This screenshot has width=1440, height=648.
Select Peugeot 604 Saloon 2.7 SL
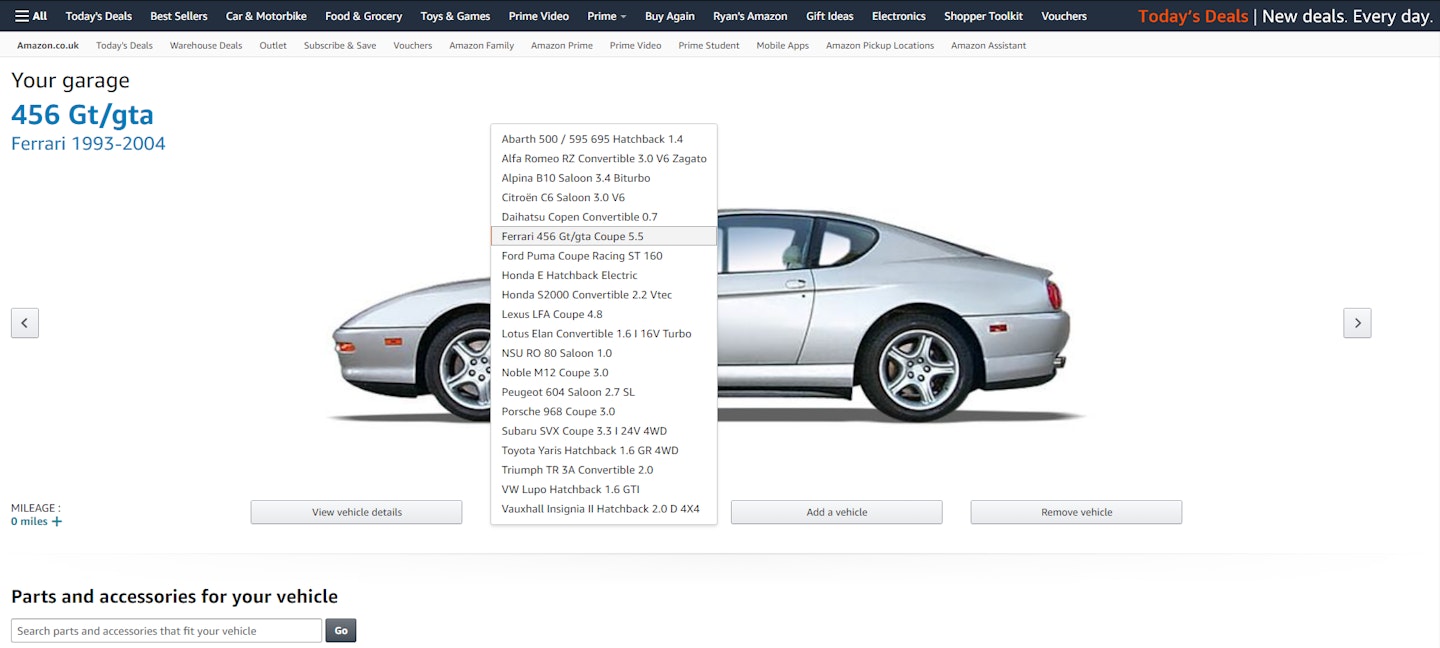coord(604,392)
